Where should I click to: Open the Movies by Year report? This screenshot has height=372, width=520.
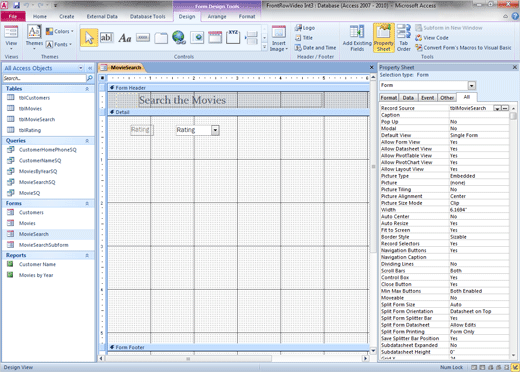pos(36,275)
